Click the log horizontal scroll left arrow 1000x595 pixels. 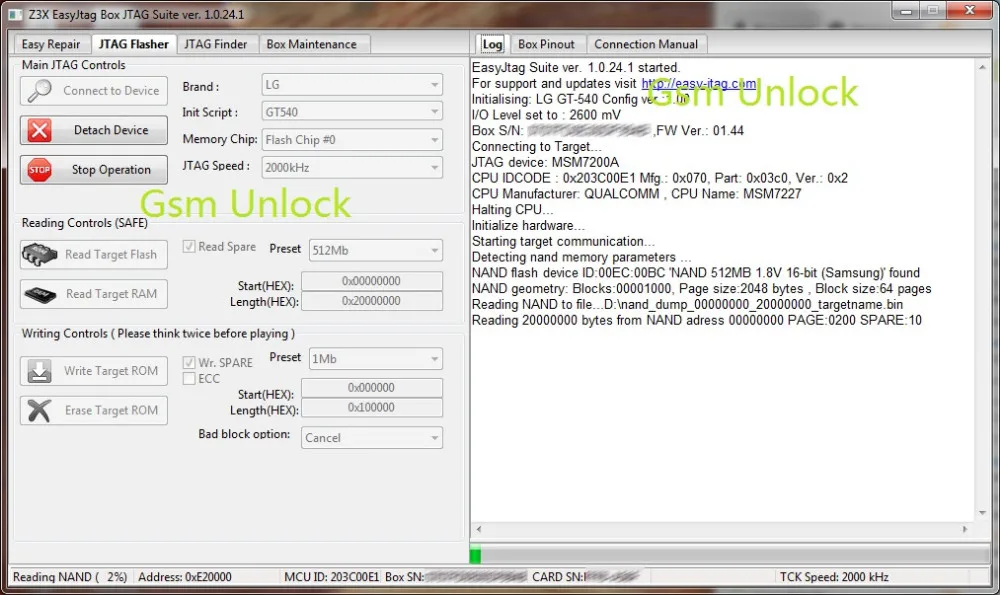click(479, 529)
